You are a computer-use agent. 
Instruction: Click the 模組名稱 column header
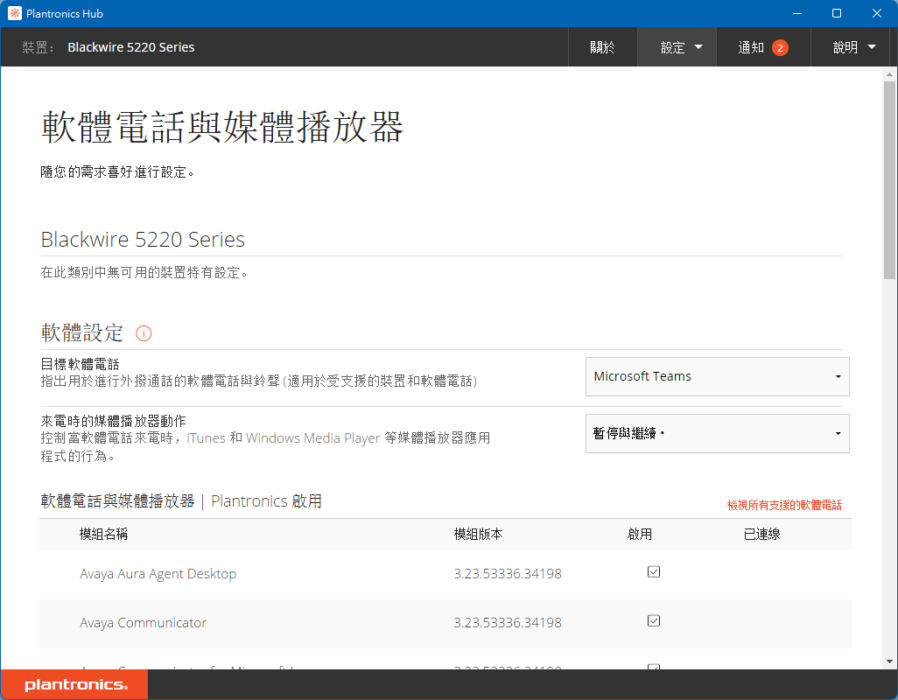tap(104, 534)
